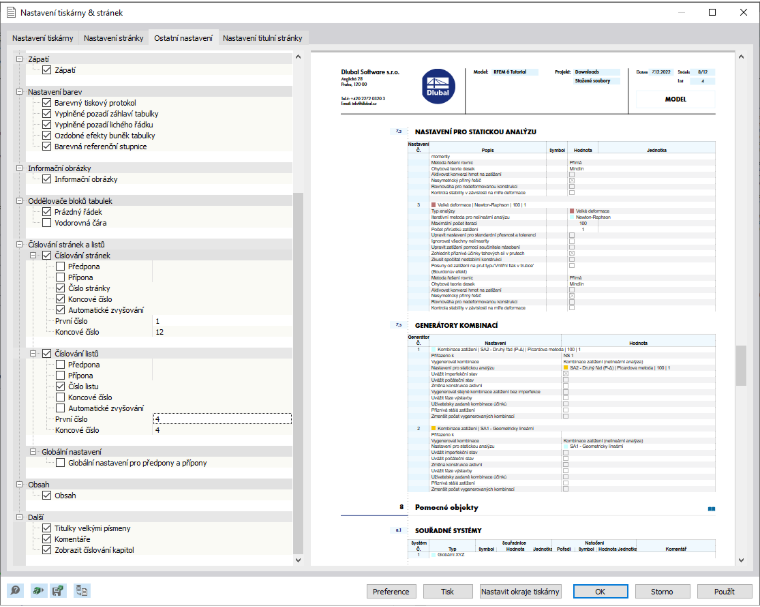The width and height of the screenshot is (760, 607).
Task: Toggle Barevná referenční stupnice checkbox
Action: (47, 146)
